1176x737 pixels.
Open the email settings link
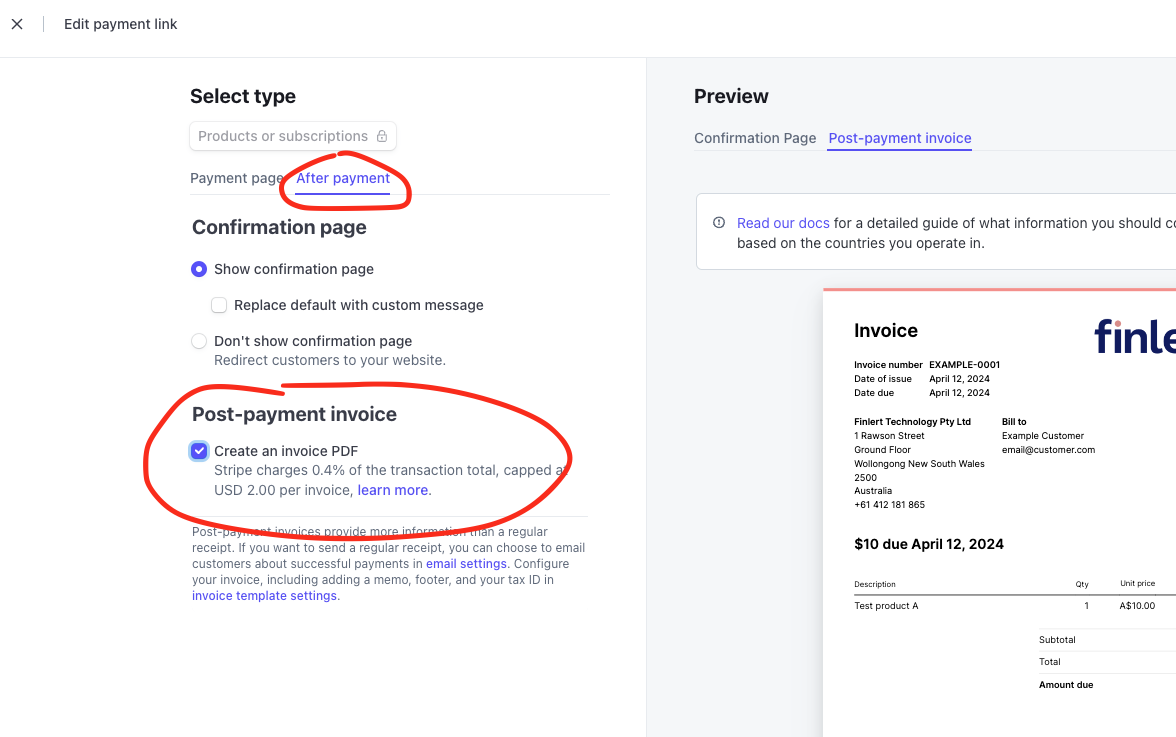click(x=466, y=564)
